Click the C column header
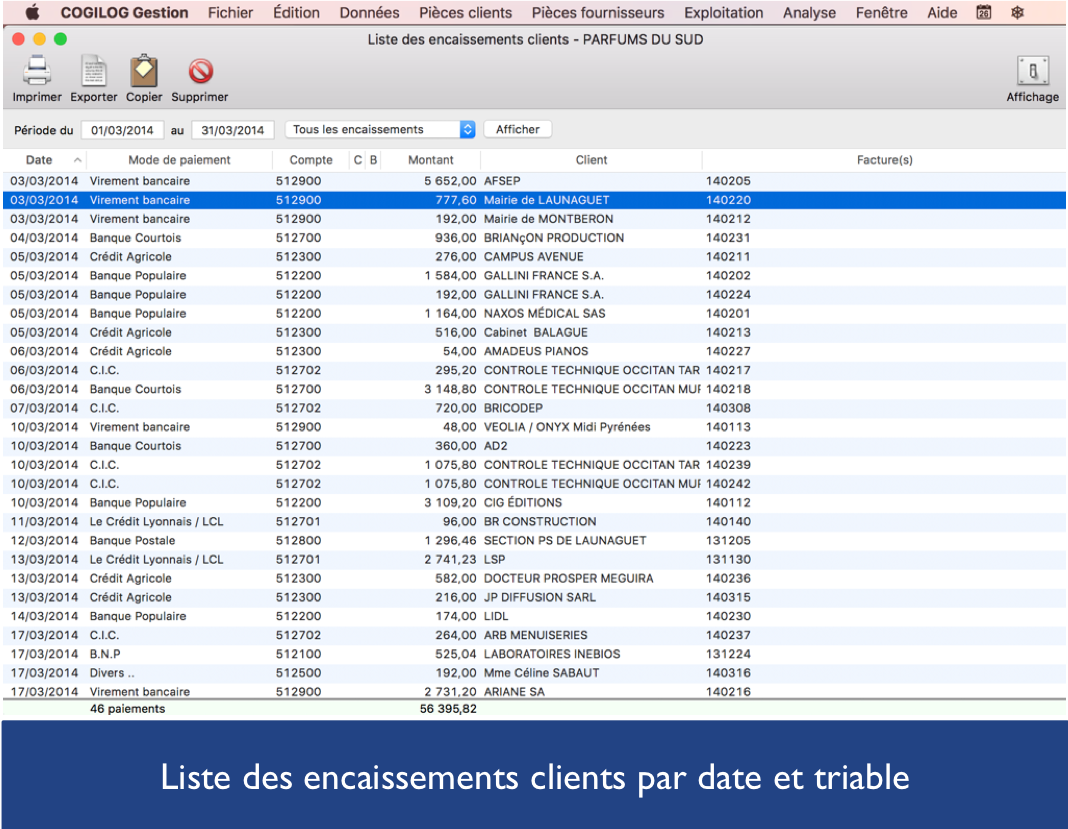The image size is (1068, 829). (x=358, y=160)
